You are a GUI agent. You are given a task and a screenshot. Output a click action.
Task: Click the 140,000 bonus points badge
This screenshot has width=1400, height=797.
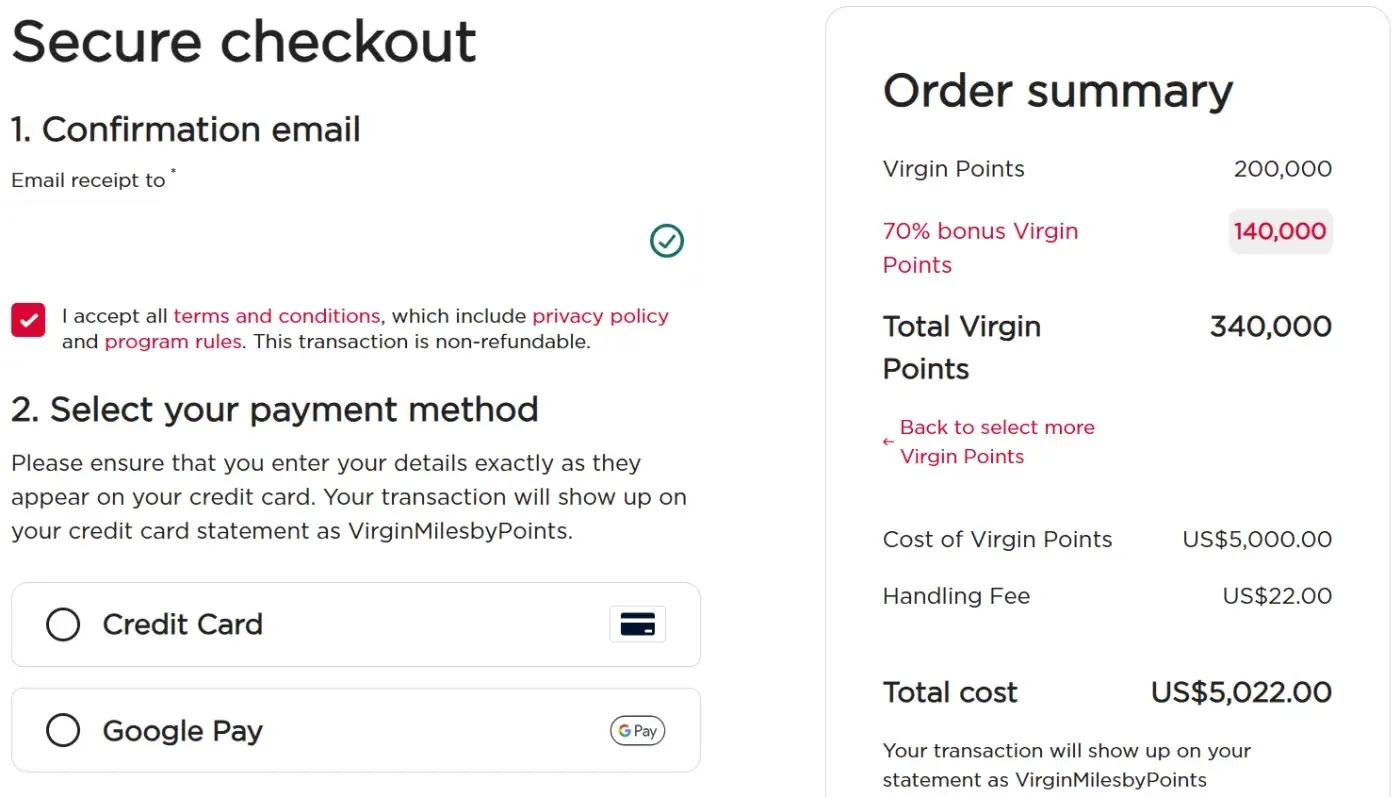[1280, 232]
